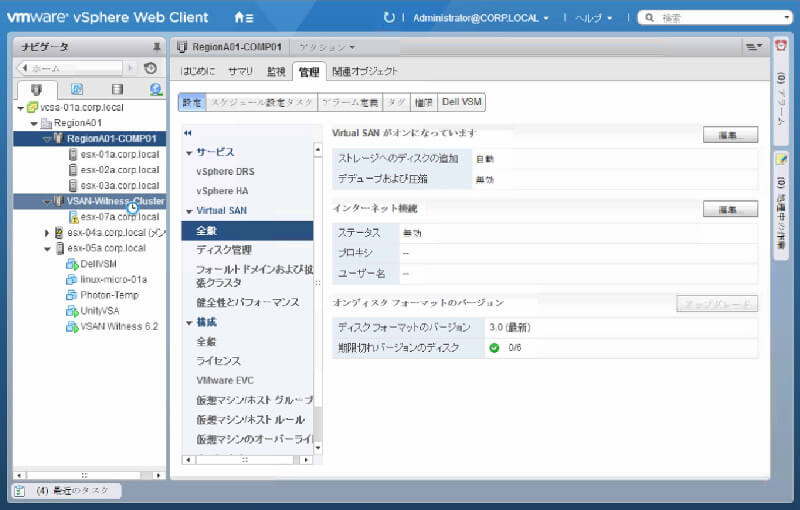
Task: Open the alarms panel icon on right sidebar
Action: tap(781, 46)
